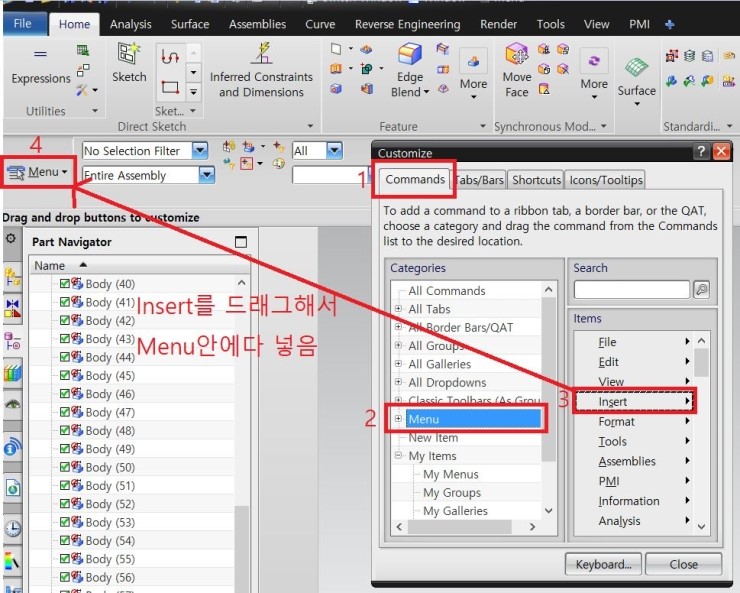Toggle the Body (55) checkbox
This screenshot has width=740, height=593.
[65, 559]
